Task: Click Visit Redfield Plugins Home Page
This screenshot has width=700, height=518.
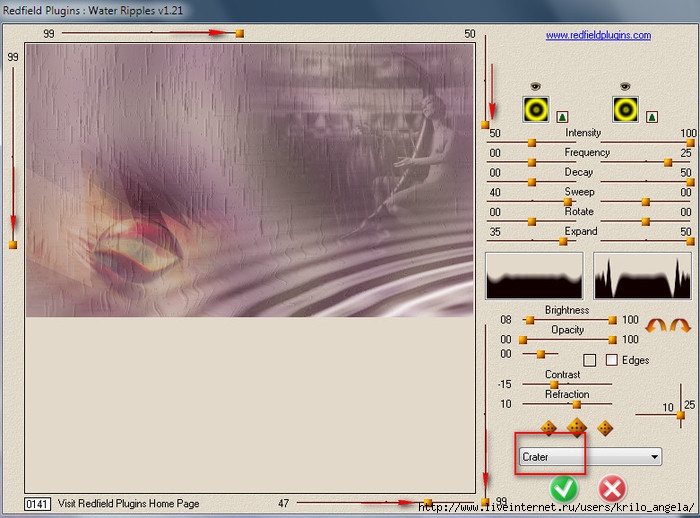Action: point(129,504)
